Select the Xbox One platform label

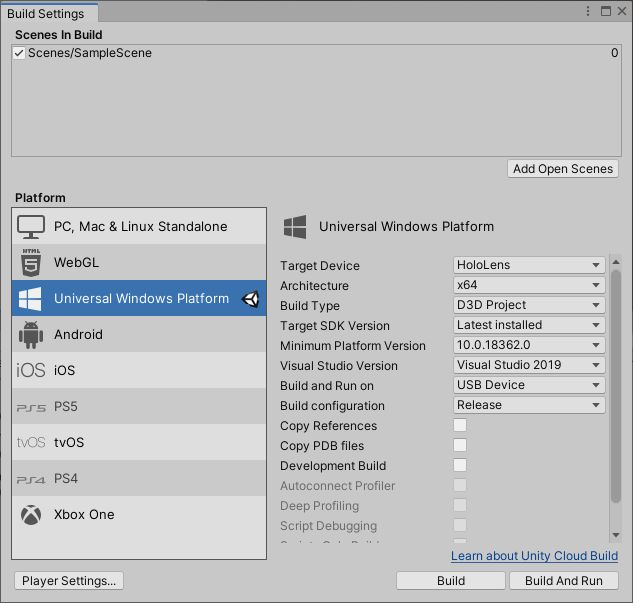tap(84, 515)
